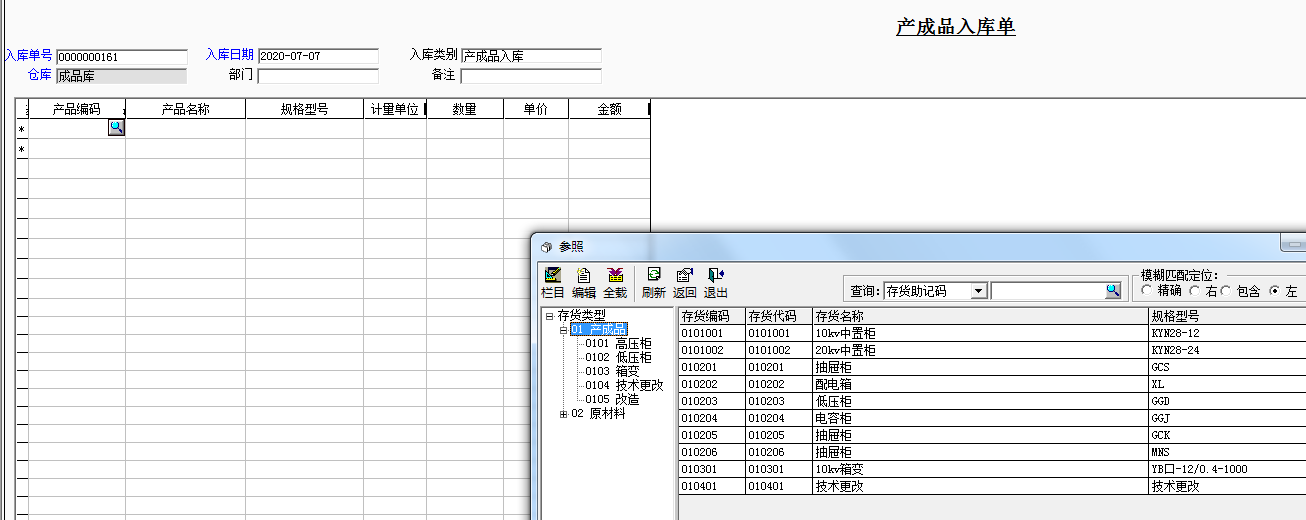Image resolution: width=1306 pixels, height=520 pixels.
Task: Select row 010201 抽屉柜 GCS
Action: click(x=992, y=367)
